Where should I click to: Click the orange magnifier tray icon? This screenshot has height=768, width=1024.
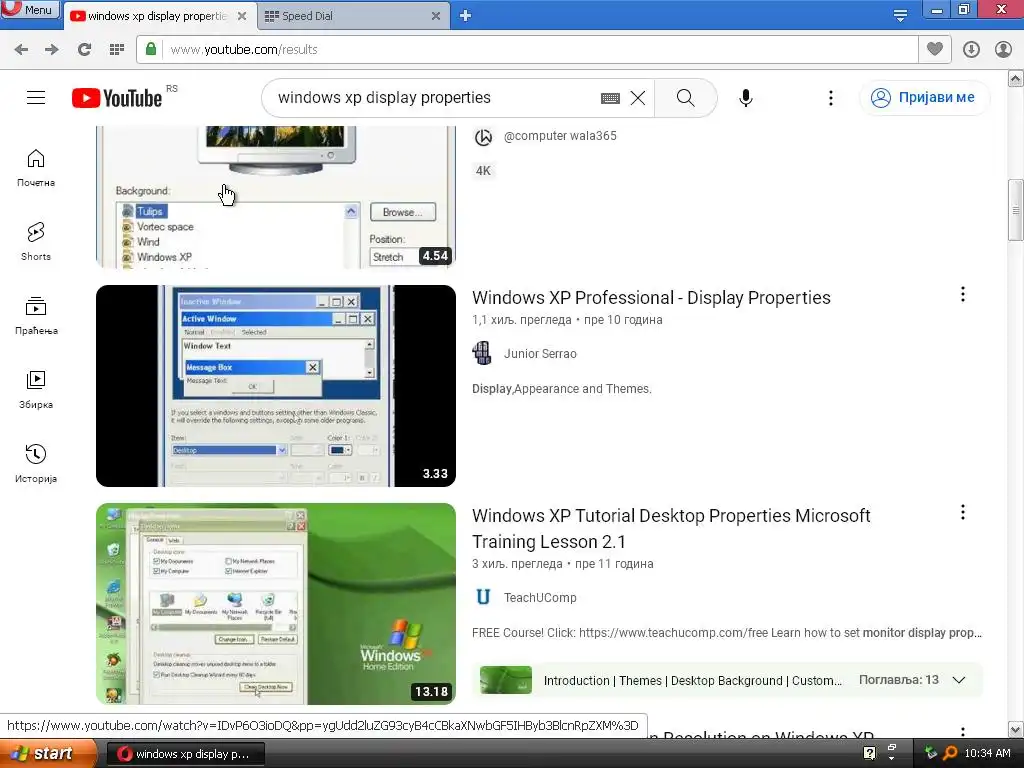(950, 754)
